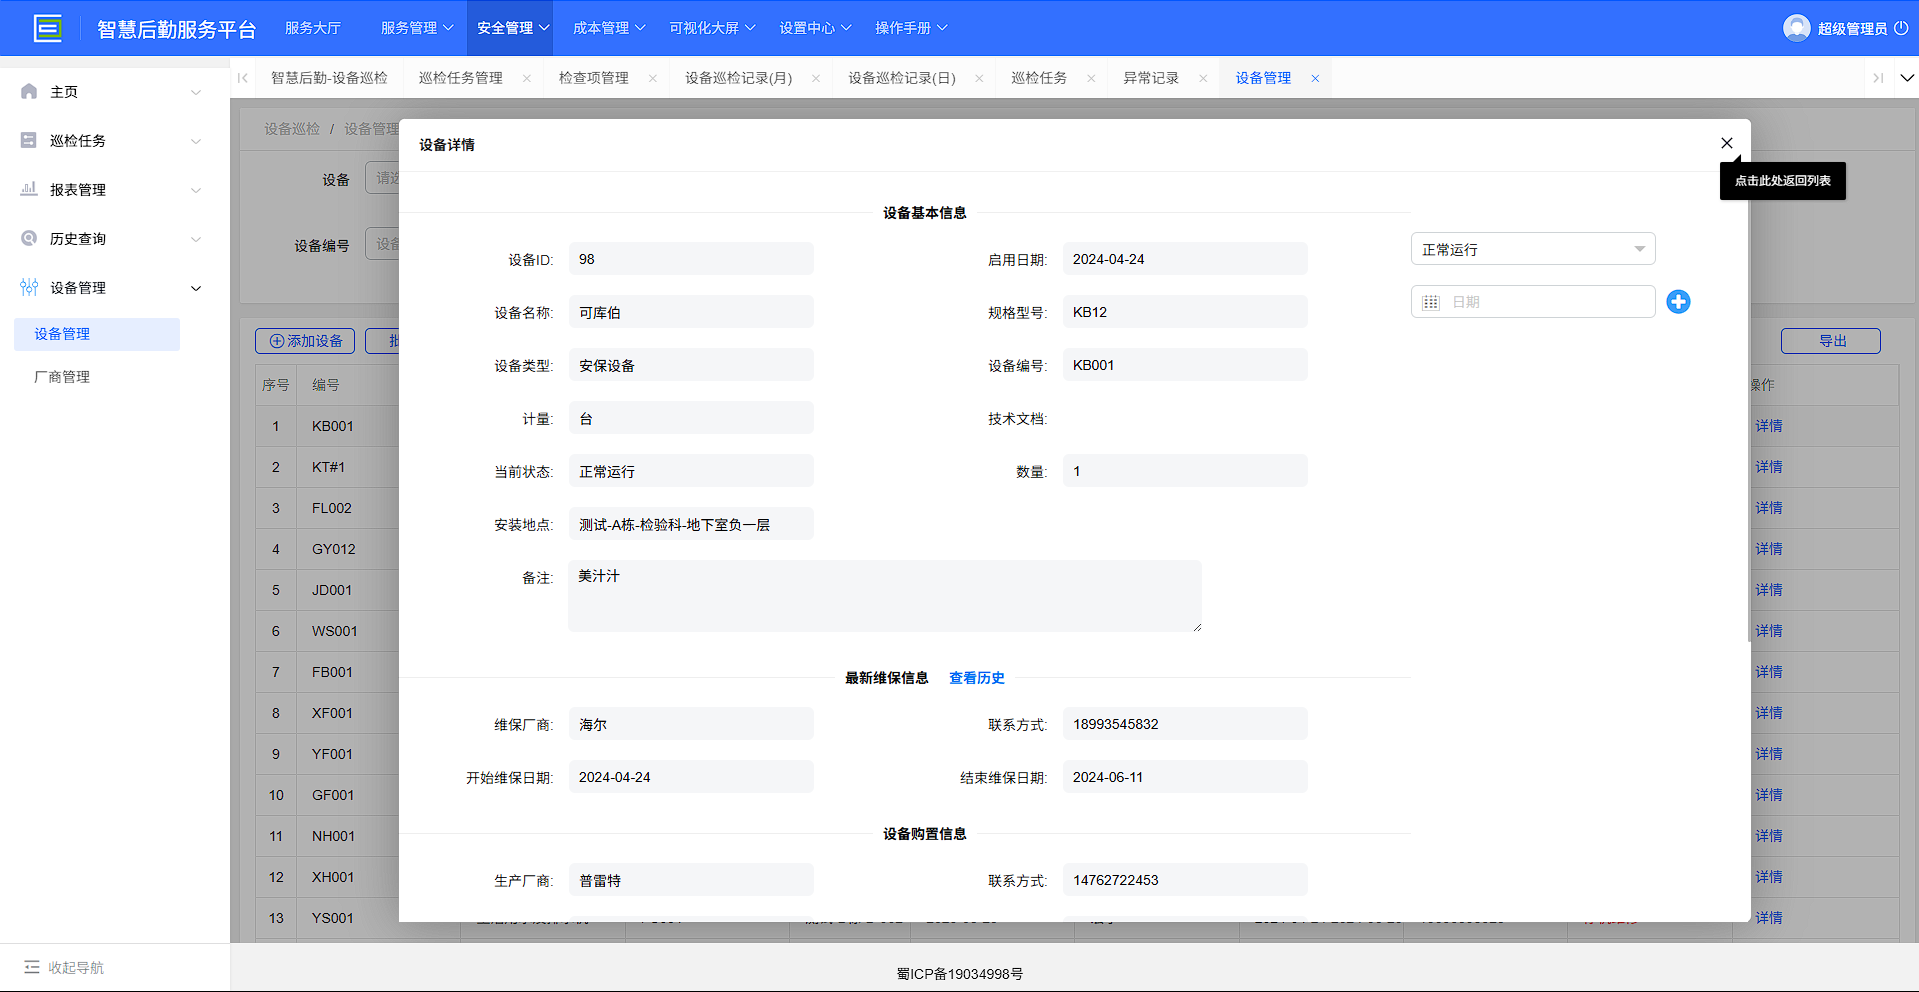Image resolution: width=1919 pixels, height=992 pixels.
Task: Click the 维保厂商 field showing 海尔
Action: pos(691,724)
